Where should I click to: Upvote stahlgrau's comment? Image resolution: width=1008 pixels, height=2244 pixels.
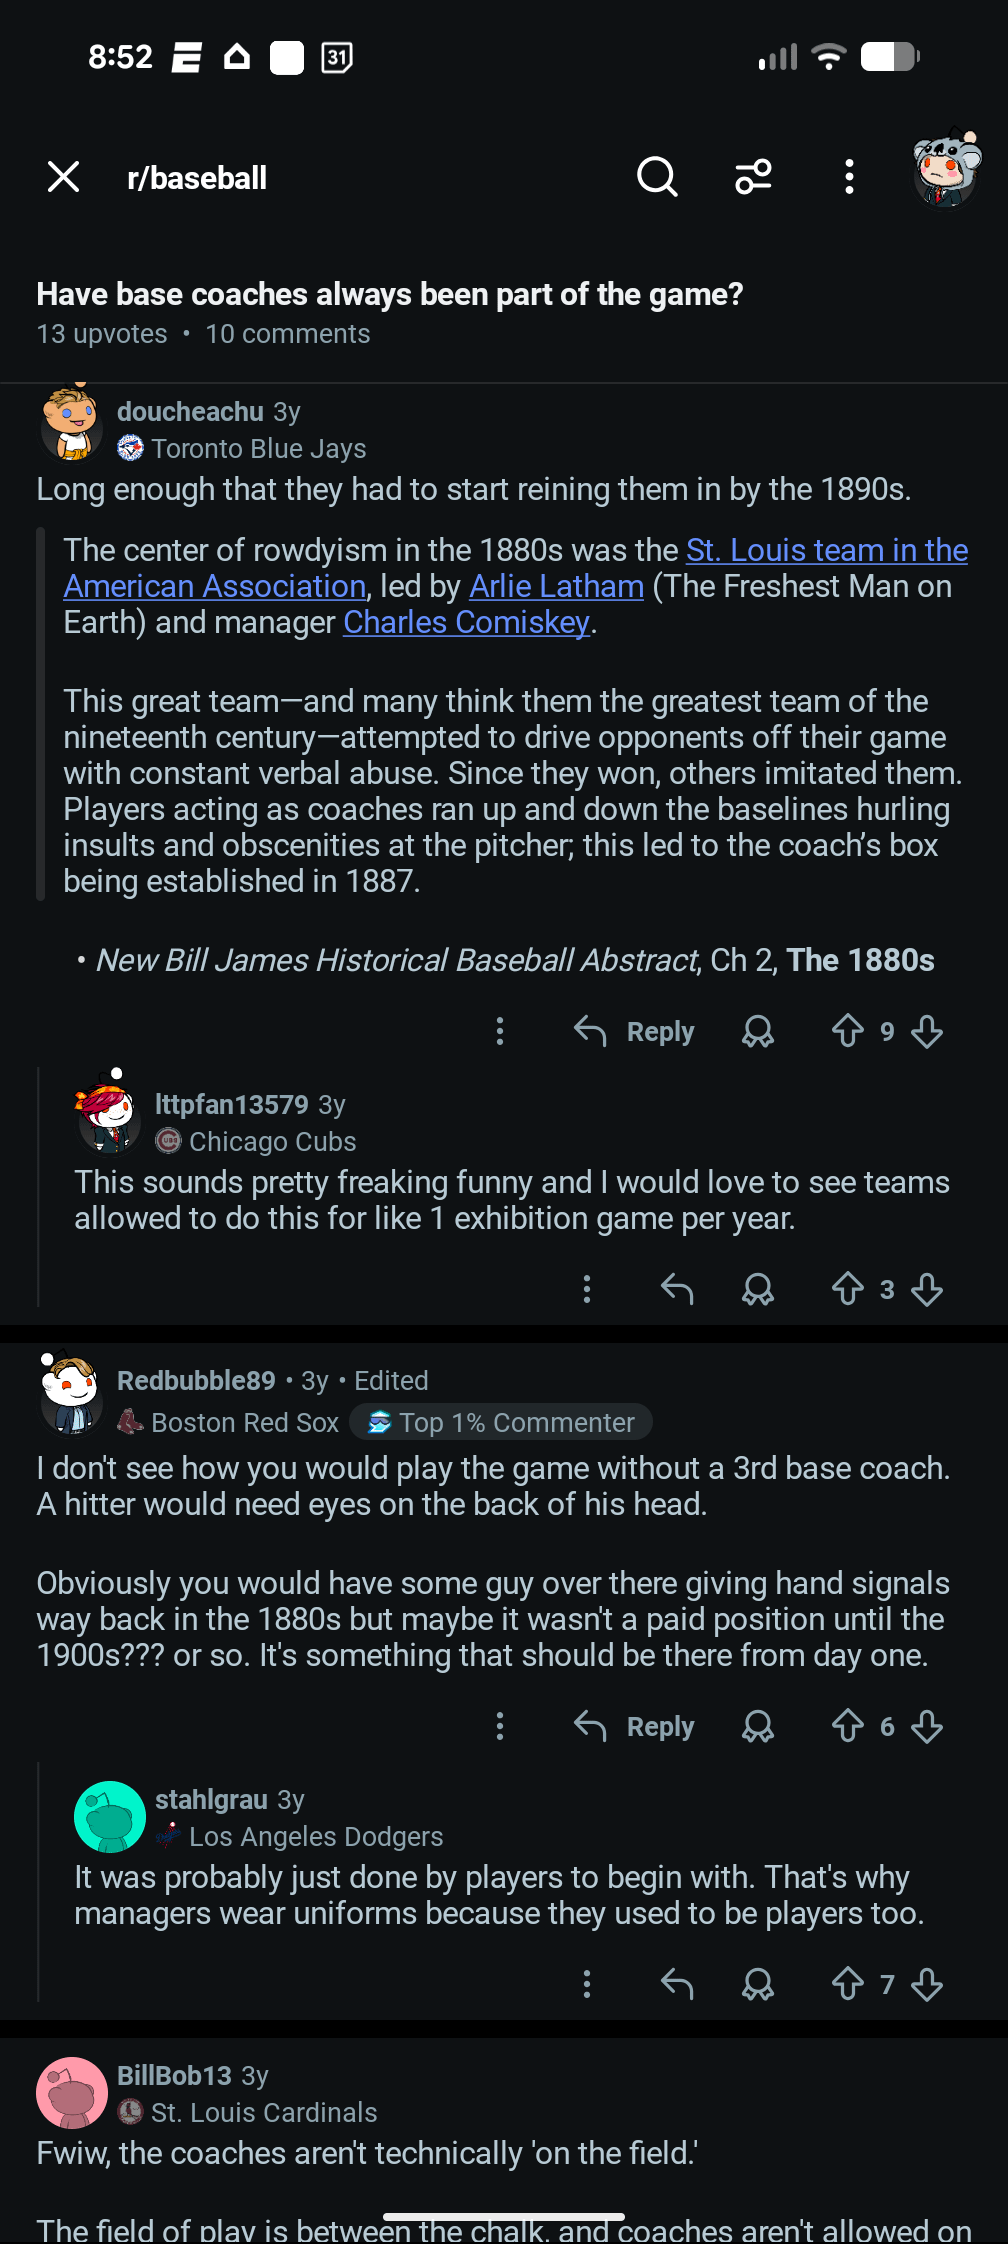pyautogui.click(x=848, y=1984)
